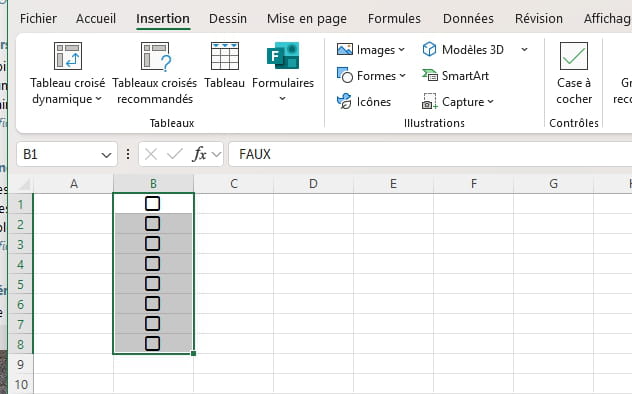Select column F header
The width and height of the screenshot is (632, 394).
474,184
